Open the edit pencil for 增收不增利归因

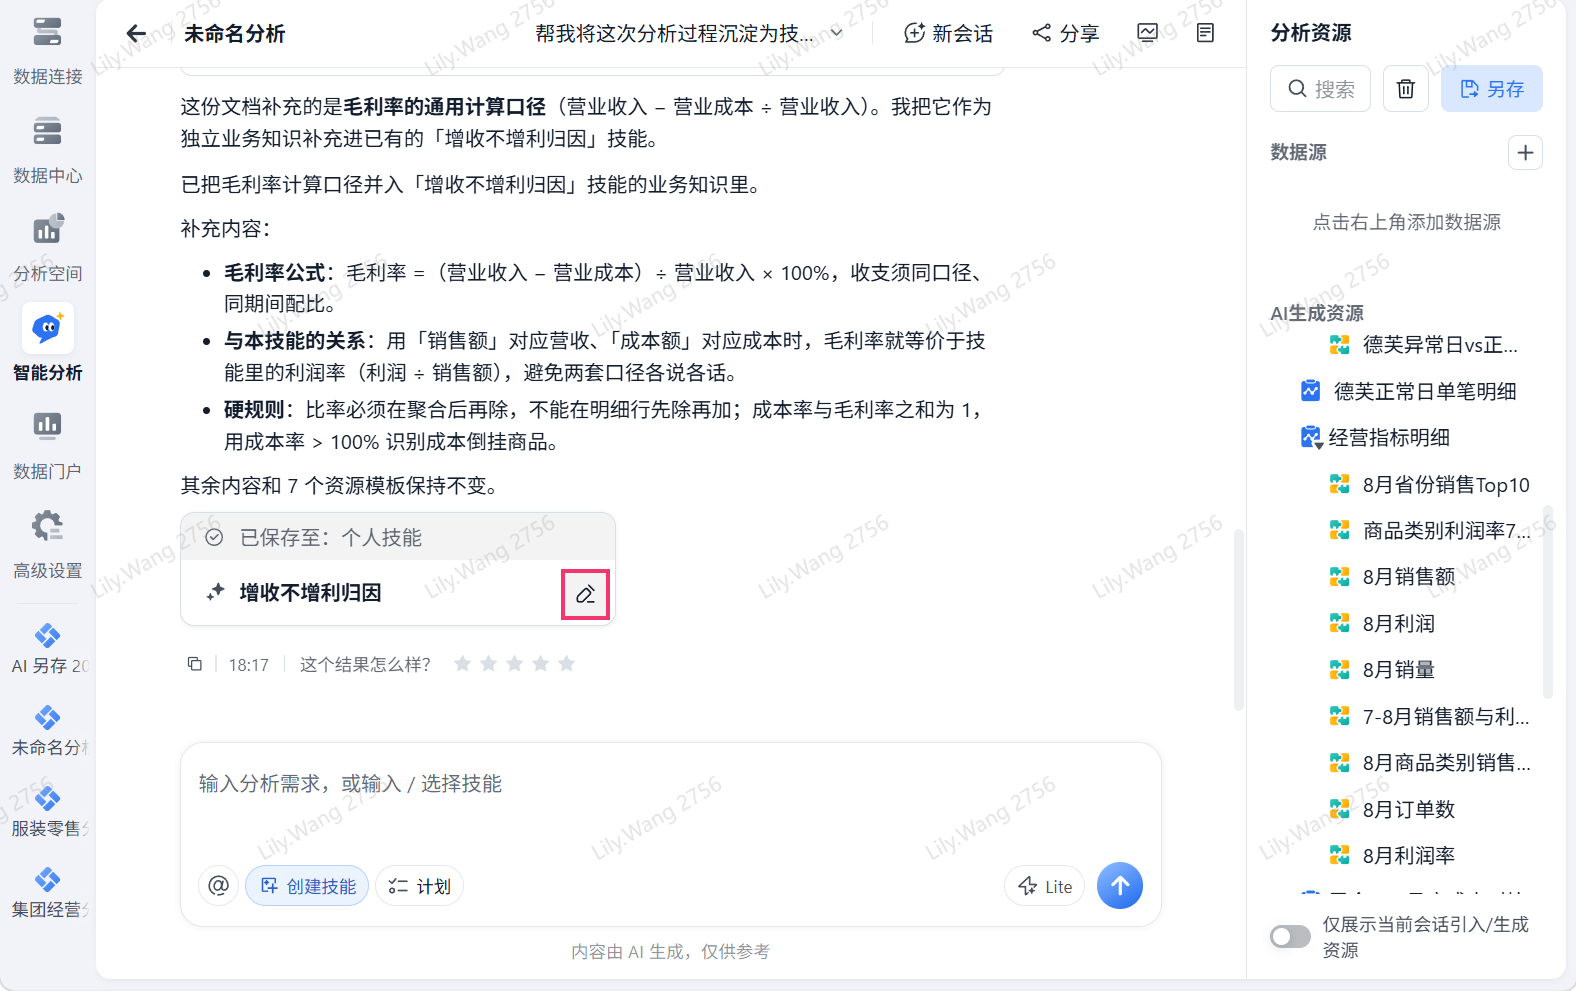(586, 594)
